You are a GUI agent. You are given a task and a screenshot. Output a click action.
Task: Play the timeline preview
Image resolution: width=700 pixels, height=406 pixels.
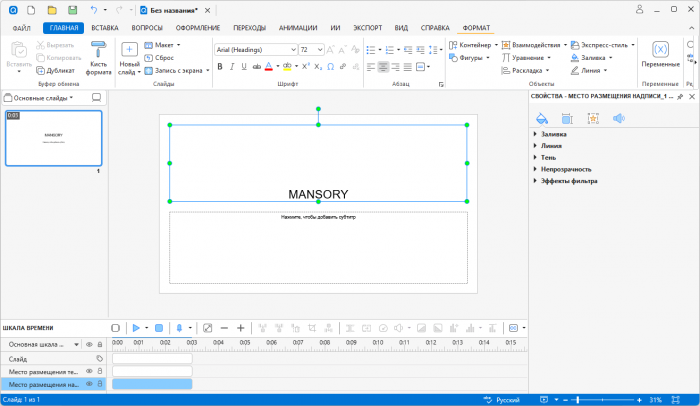click(137, 328)
